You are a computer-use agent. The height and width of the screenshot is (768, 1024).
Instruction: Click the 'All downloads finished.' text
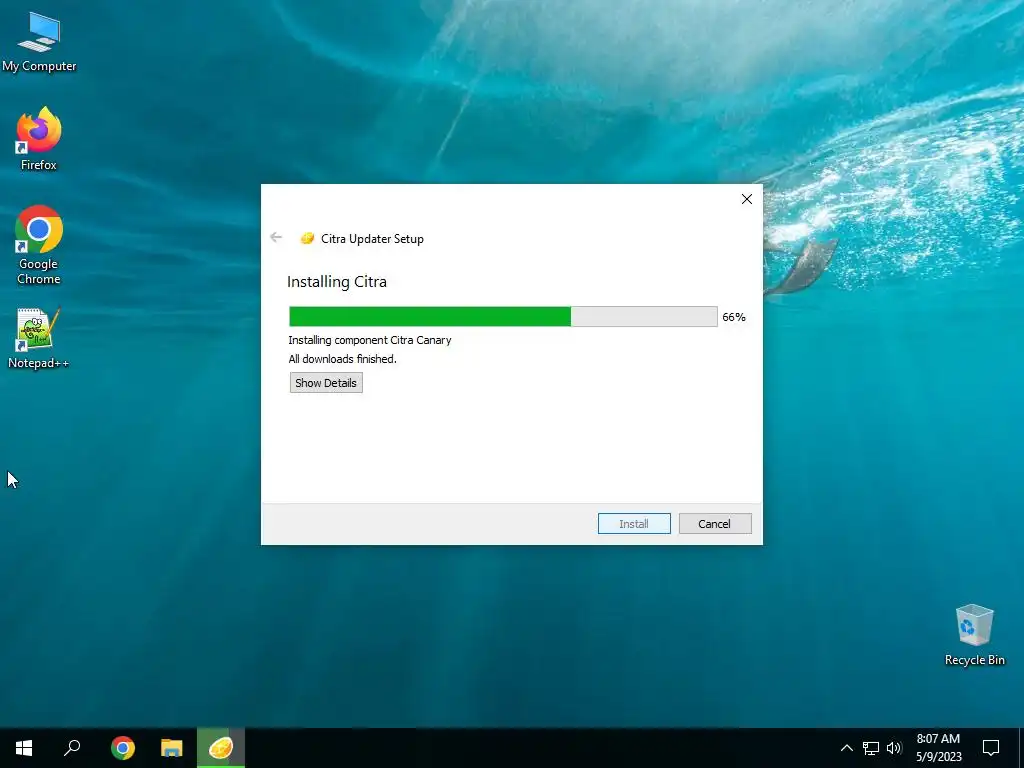342,359
